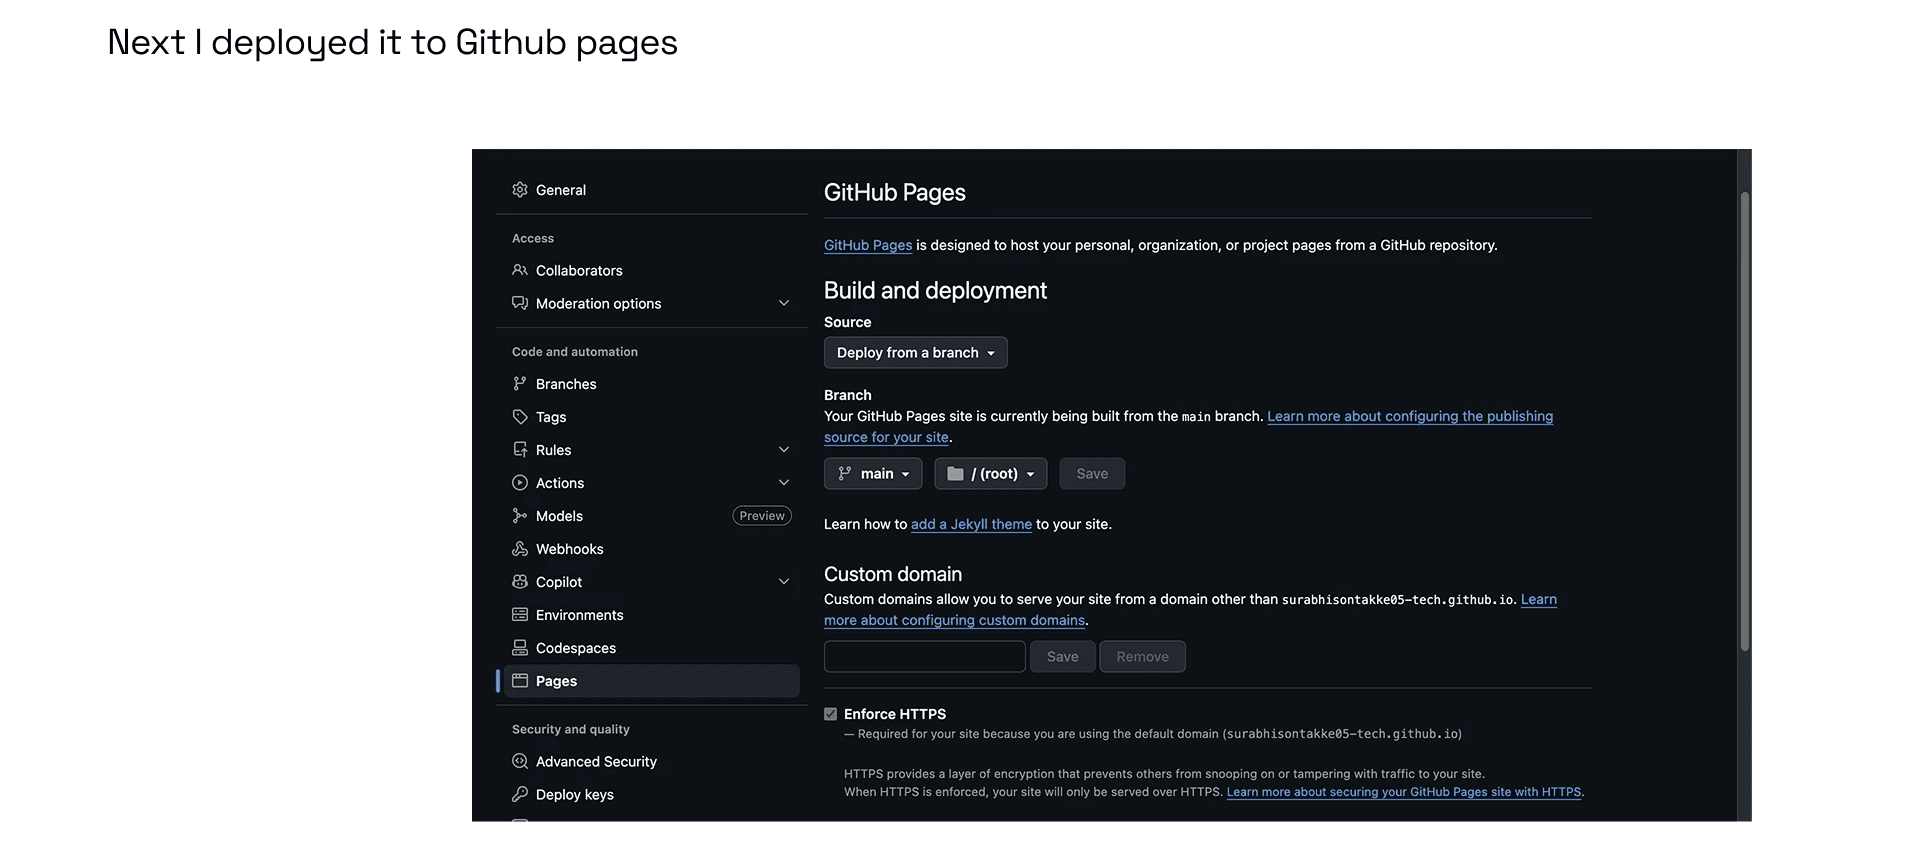Open Webhooks settings page

pos(652,548)
